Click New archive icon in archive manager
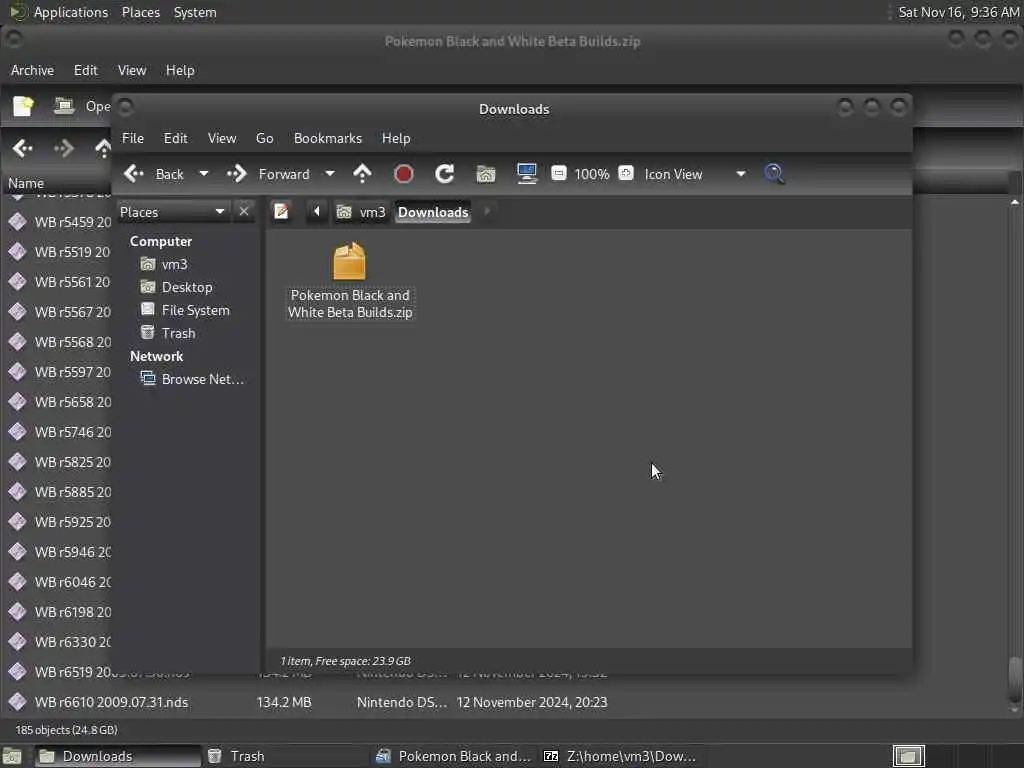This screenshot has width=1024, height=768. (23, 106)
